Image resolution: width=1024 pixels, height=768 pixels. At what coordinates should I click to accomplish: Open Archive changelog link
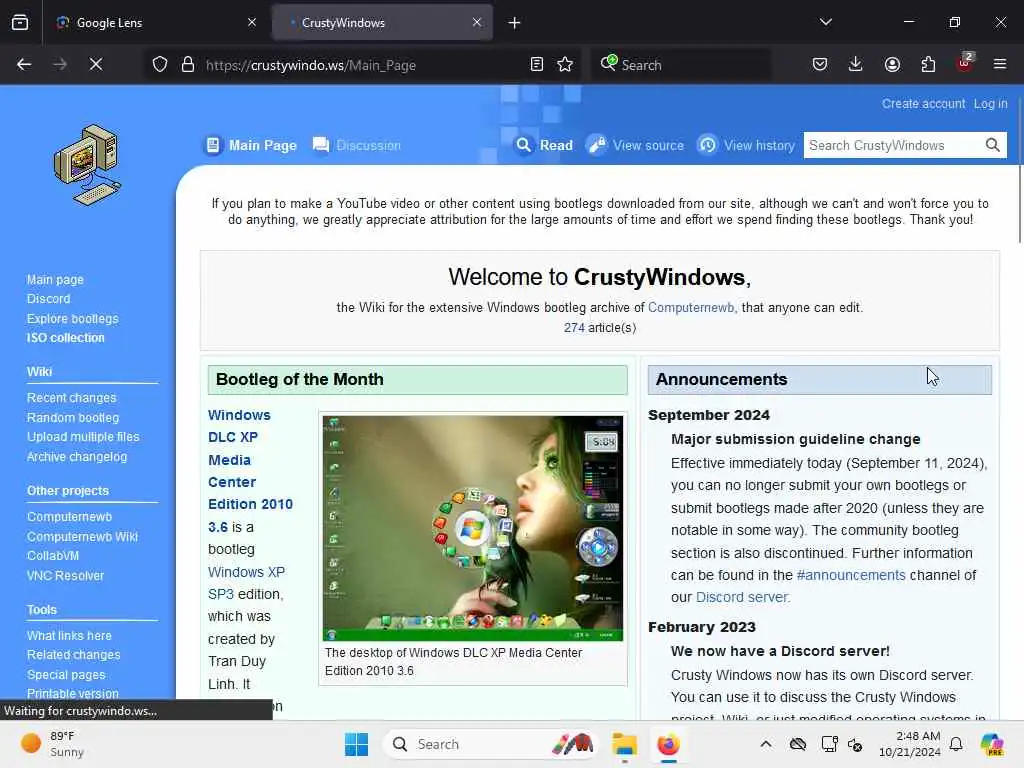click(x=76, y=456)
